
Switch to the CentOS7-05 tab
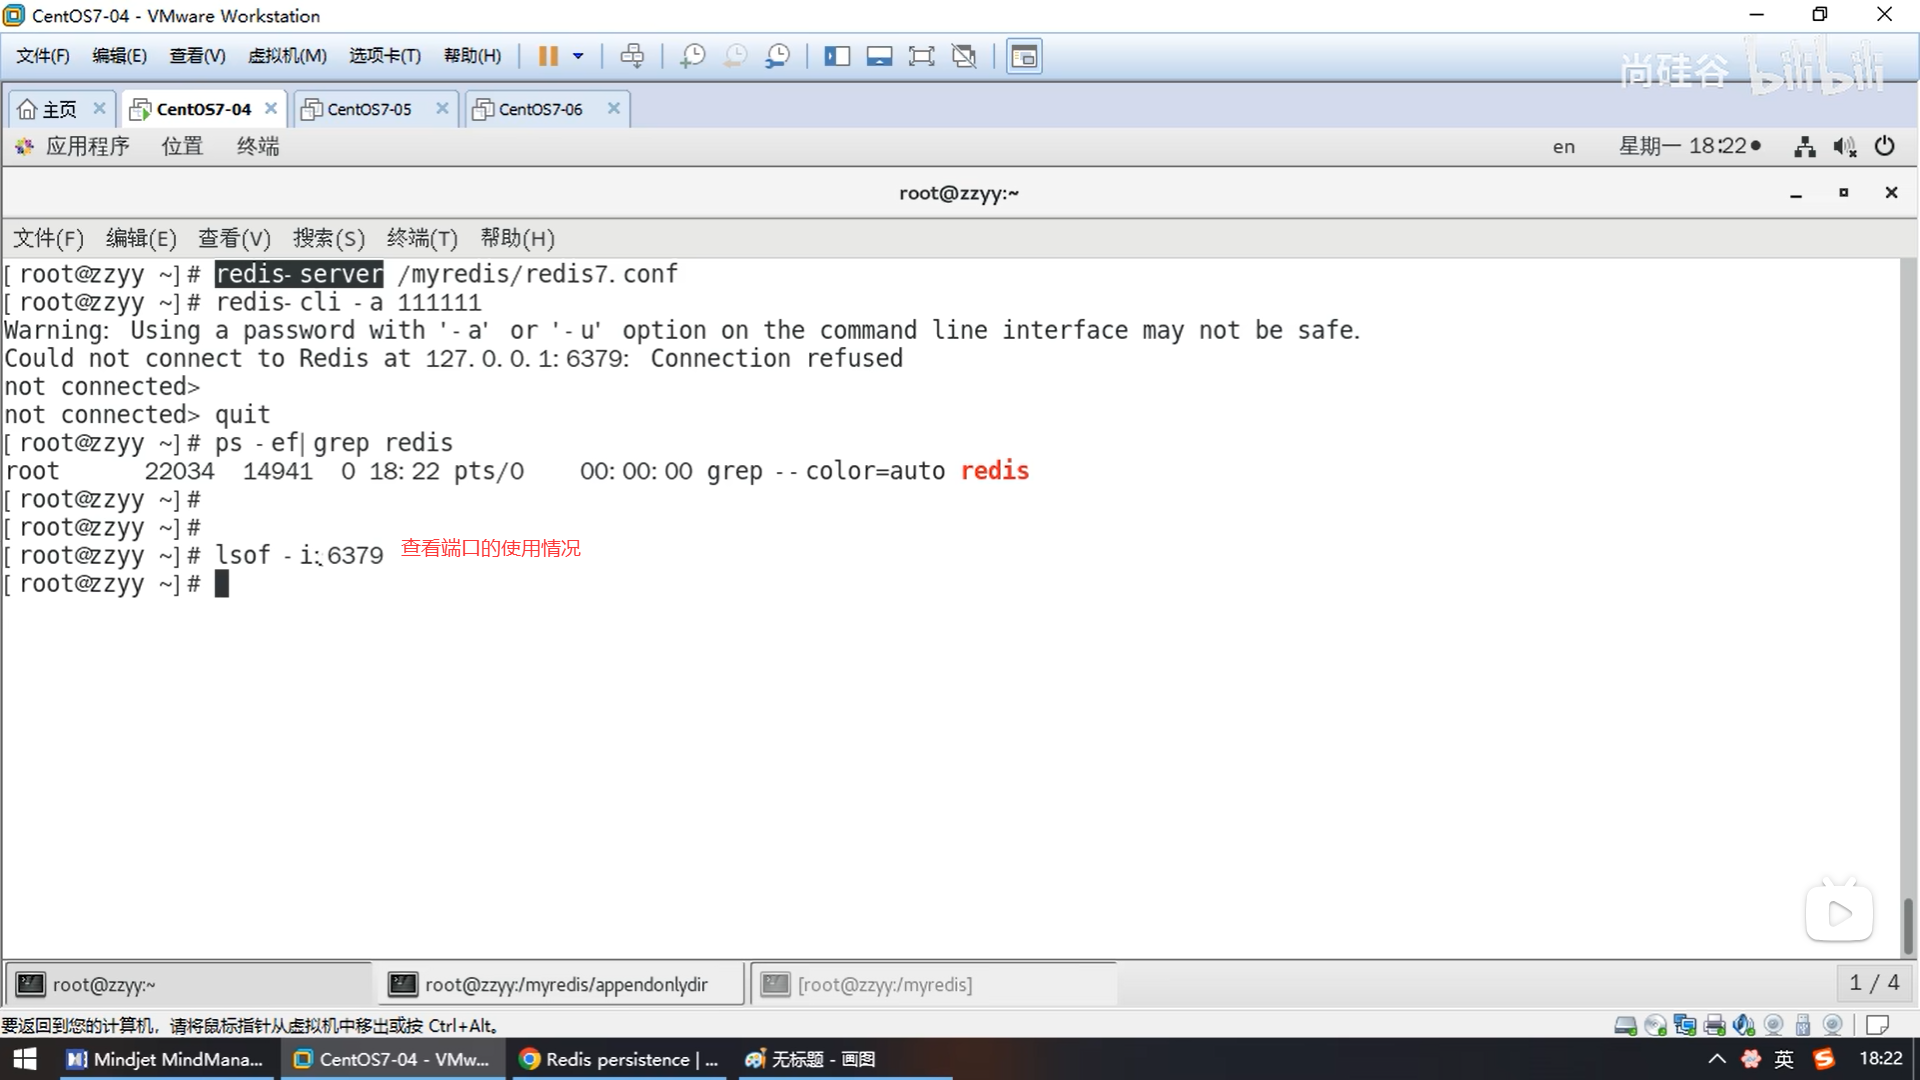coord(368,109)
